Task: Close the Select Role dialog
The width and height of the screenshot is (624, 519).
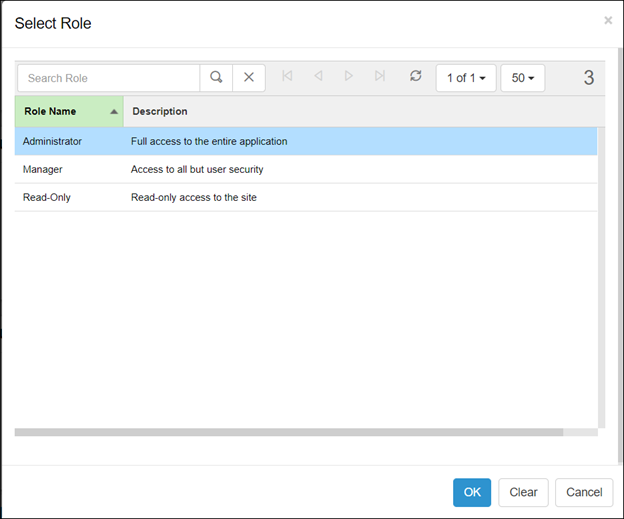Action: pyautogui.click(x=608, y=20)
